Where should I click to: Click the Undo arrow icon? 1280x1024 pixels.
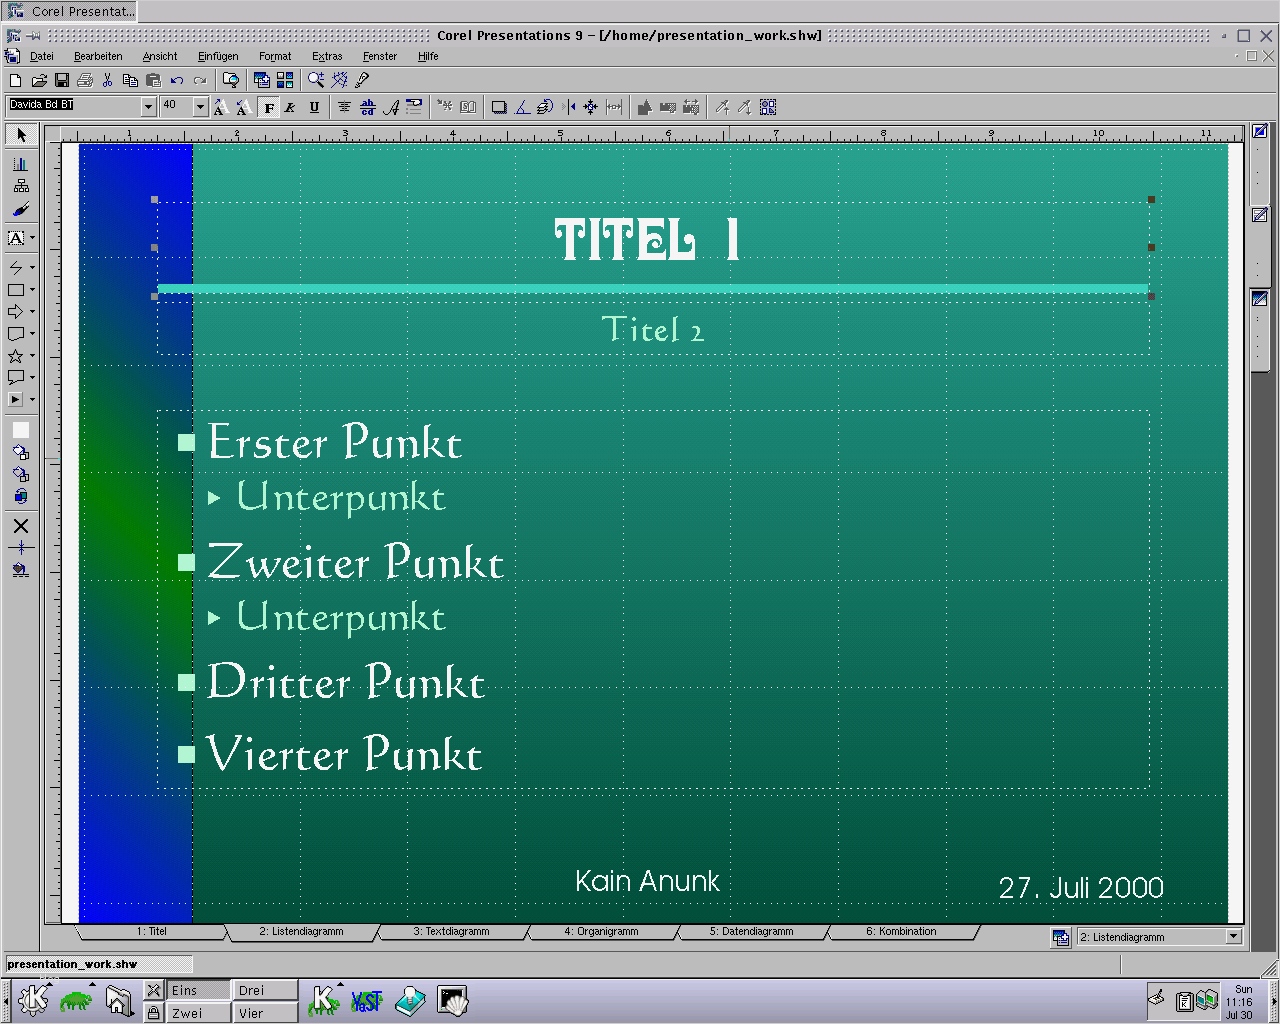coord(177,80)
